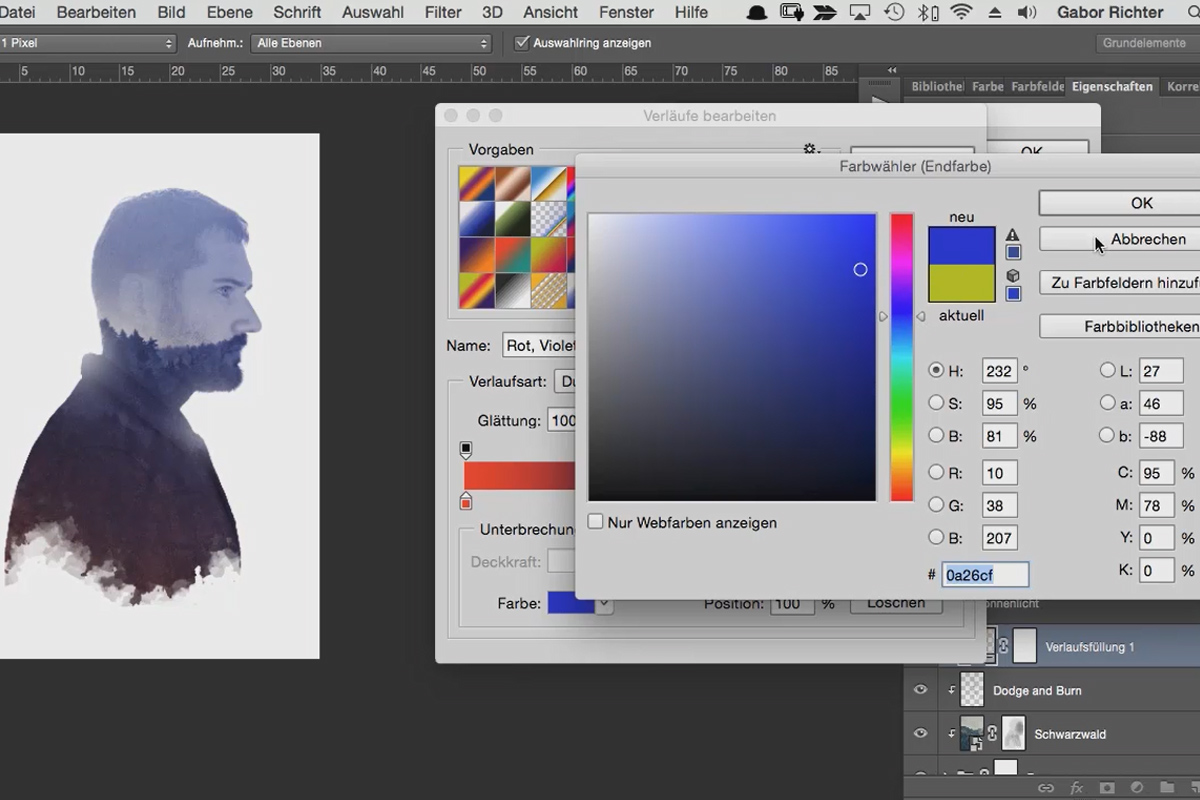Enable Nur Webfarben anzeigen checkbox

[x=596, y=522]
